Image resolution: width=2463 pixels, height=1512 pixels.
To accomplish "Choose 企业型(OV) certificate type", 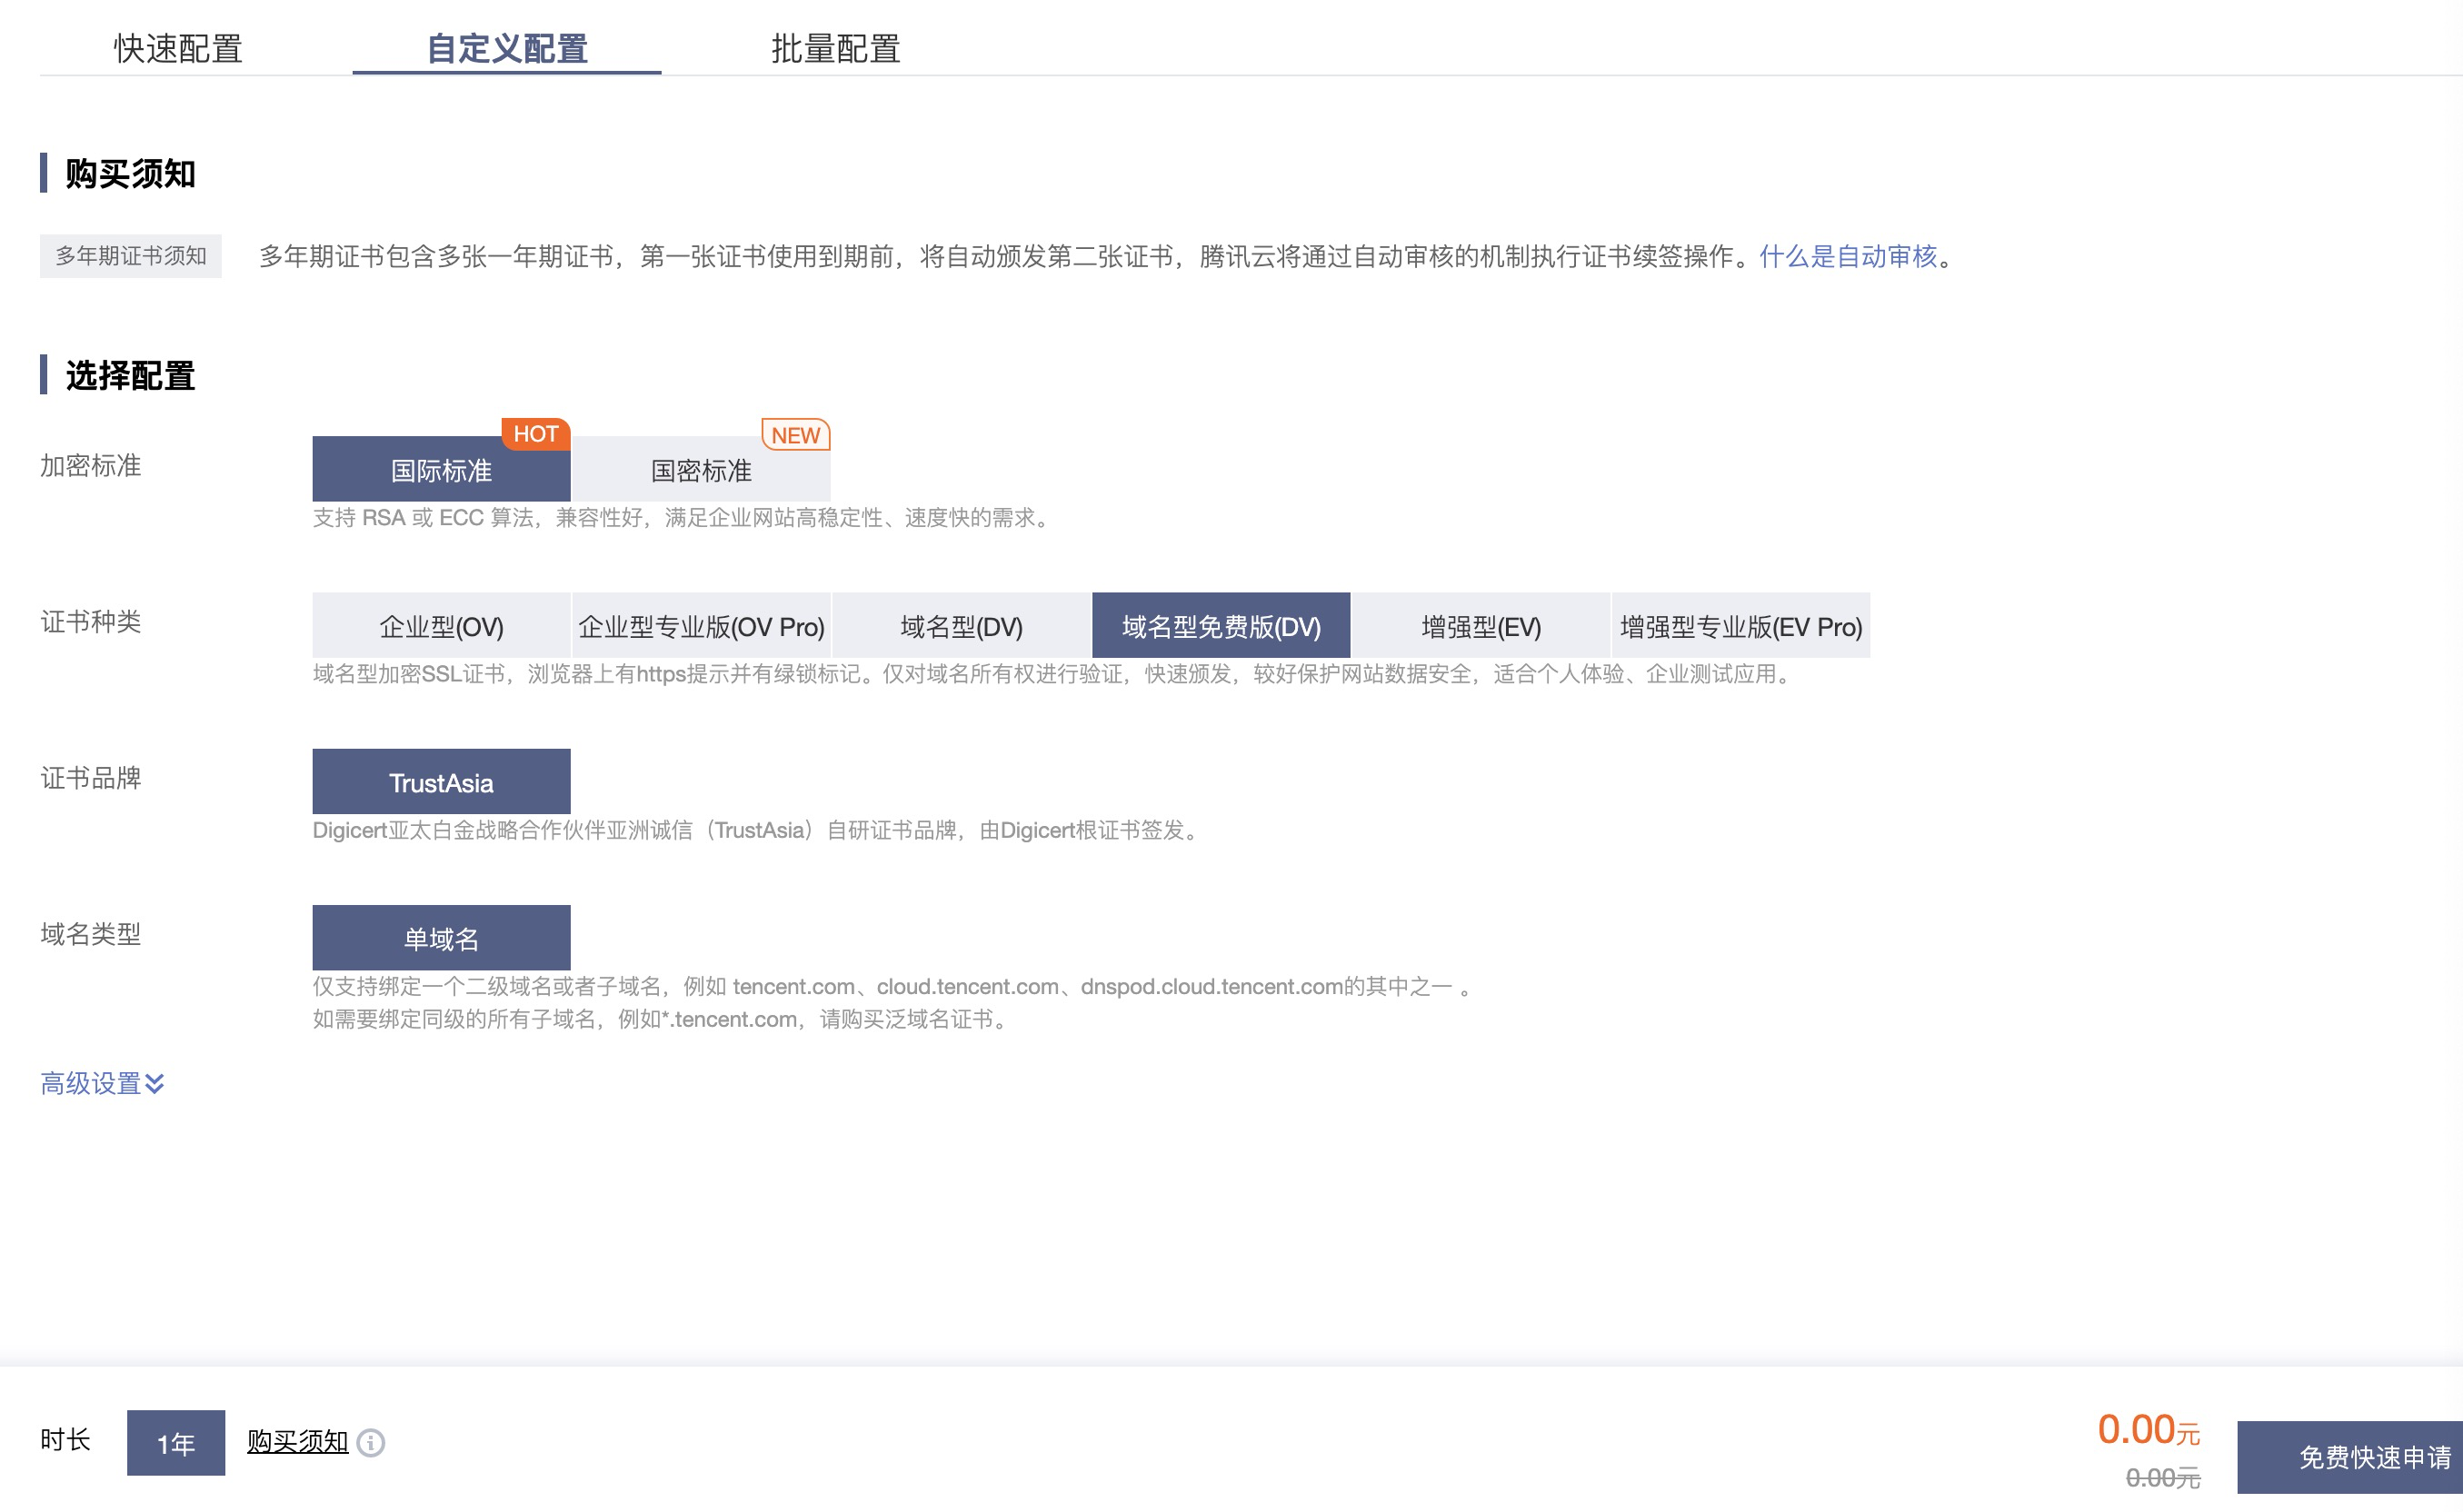I will click(441, 627).
